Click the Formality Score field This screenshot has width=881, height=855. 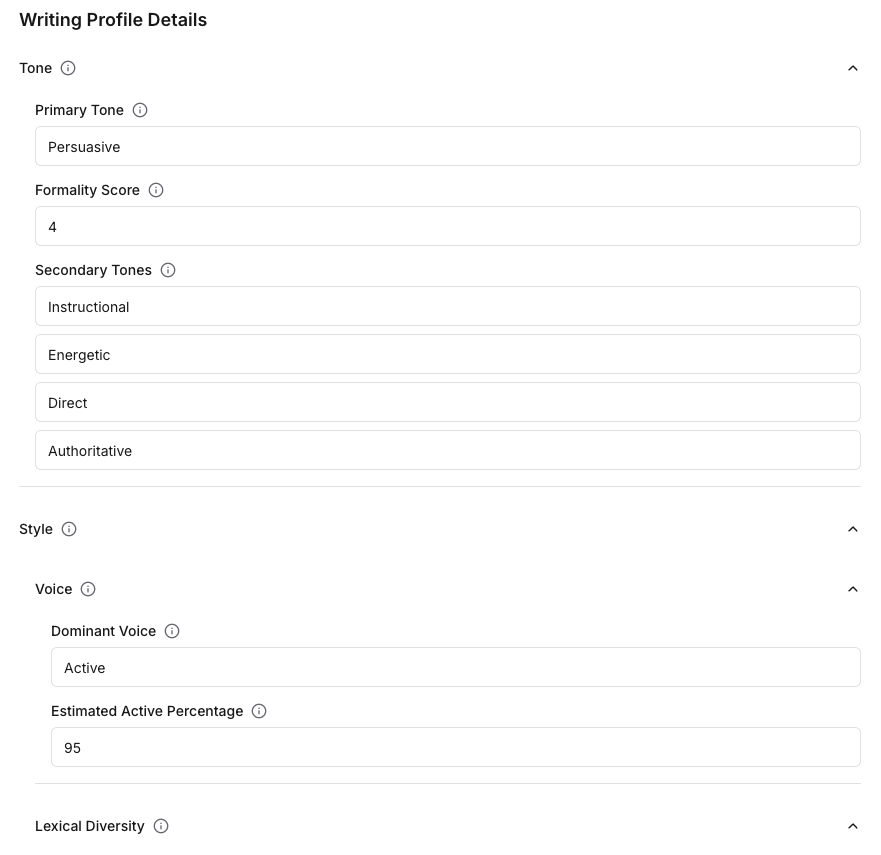tap(447, 227)
